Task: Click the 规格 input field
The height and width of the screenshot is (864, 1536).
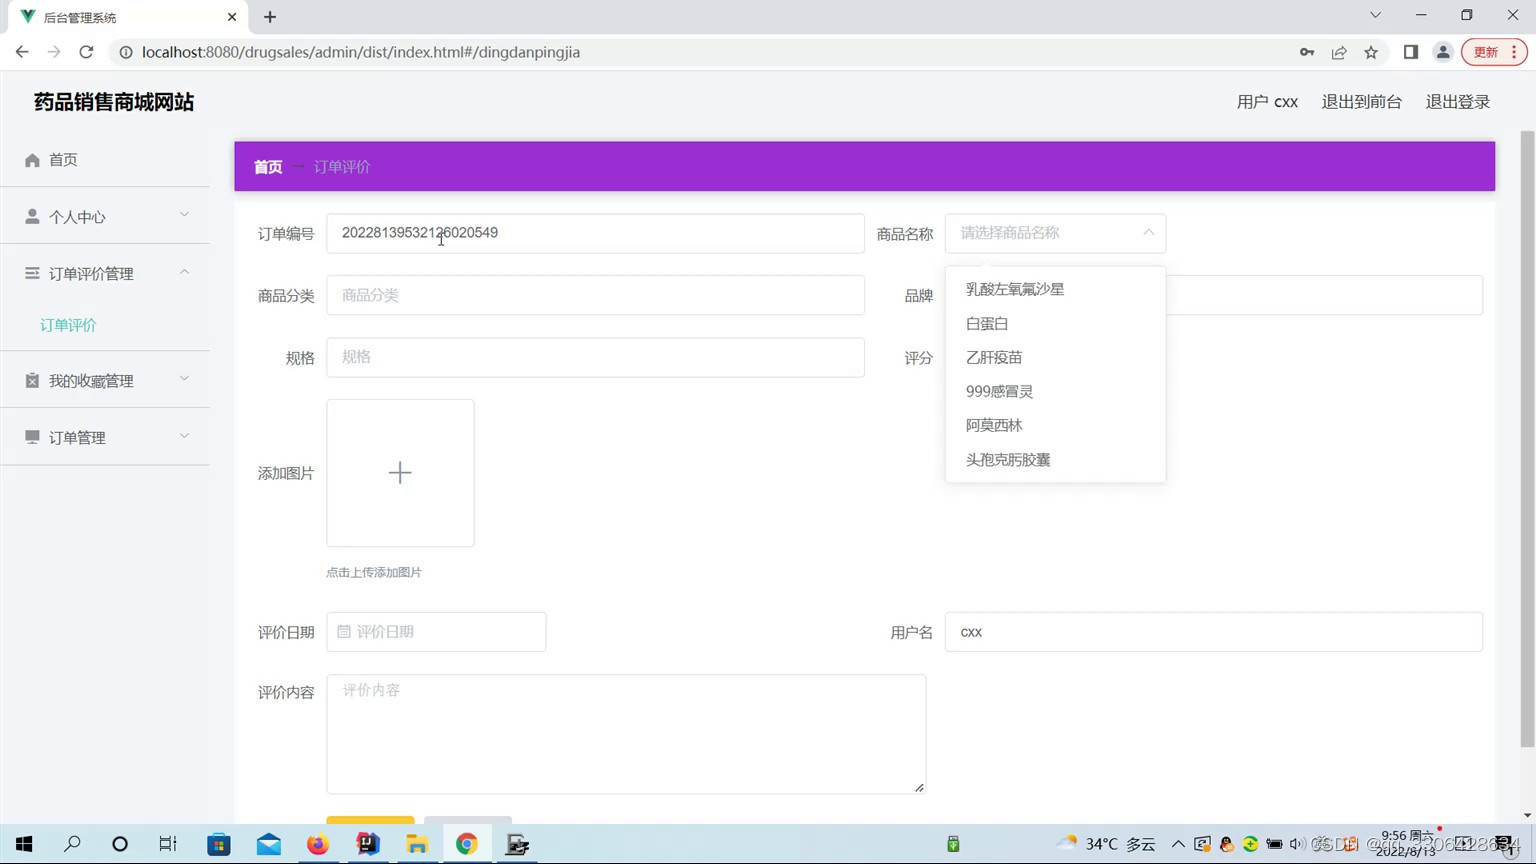Action: coord(595,357)
